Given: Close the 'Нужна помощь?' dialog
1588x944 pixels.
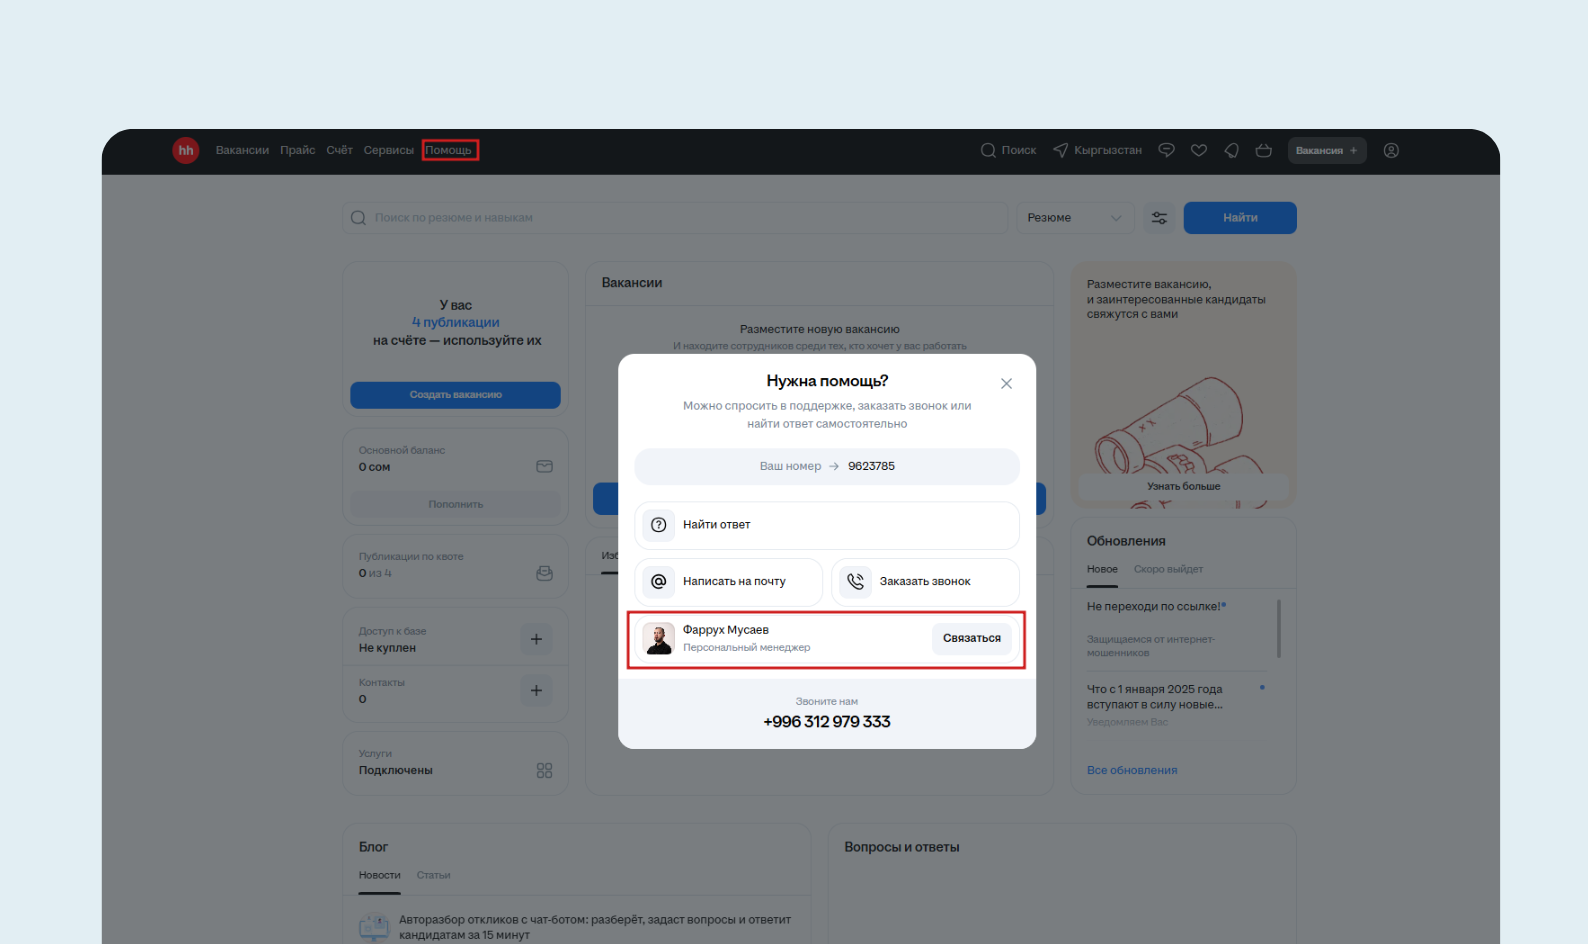Looking at the screenshot, I should (x=1006, y=384).
